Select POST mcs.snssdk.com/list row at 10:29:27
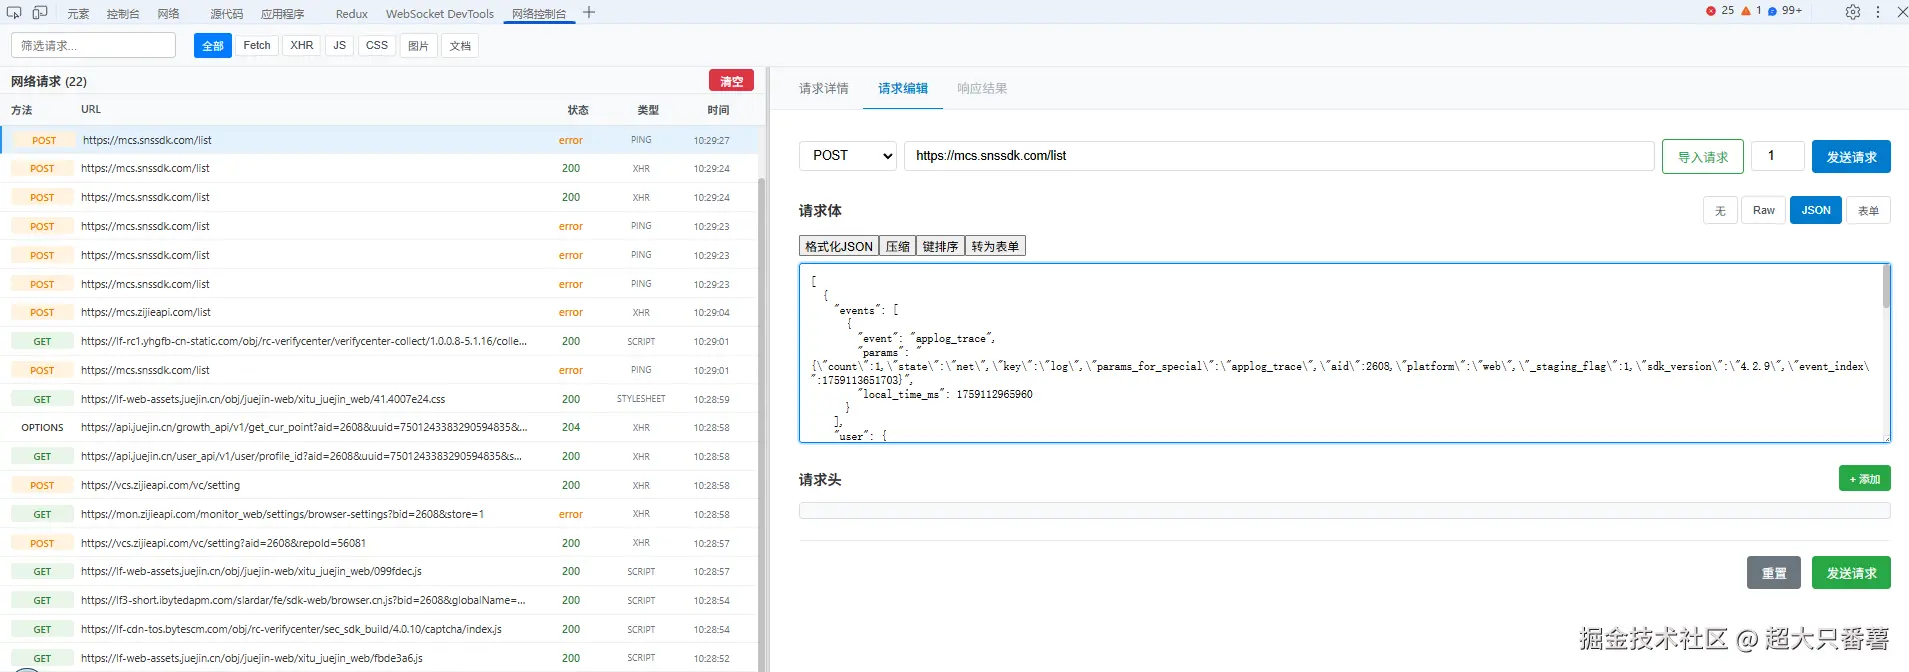Viewport: 1909px width, 672px height. 379,140
